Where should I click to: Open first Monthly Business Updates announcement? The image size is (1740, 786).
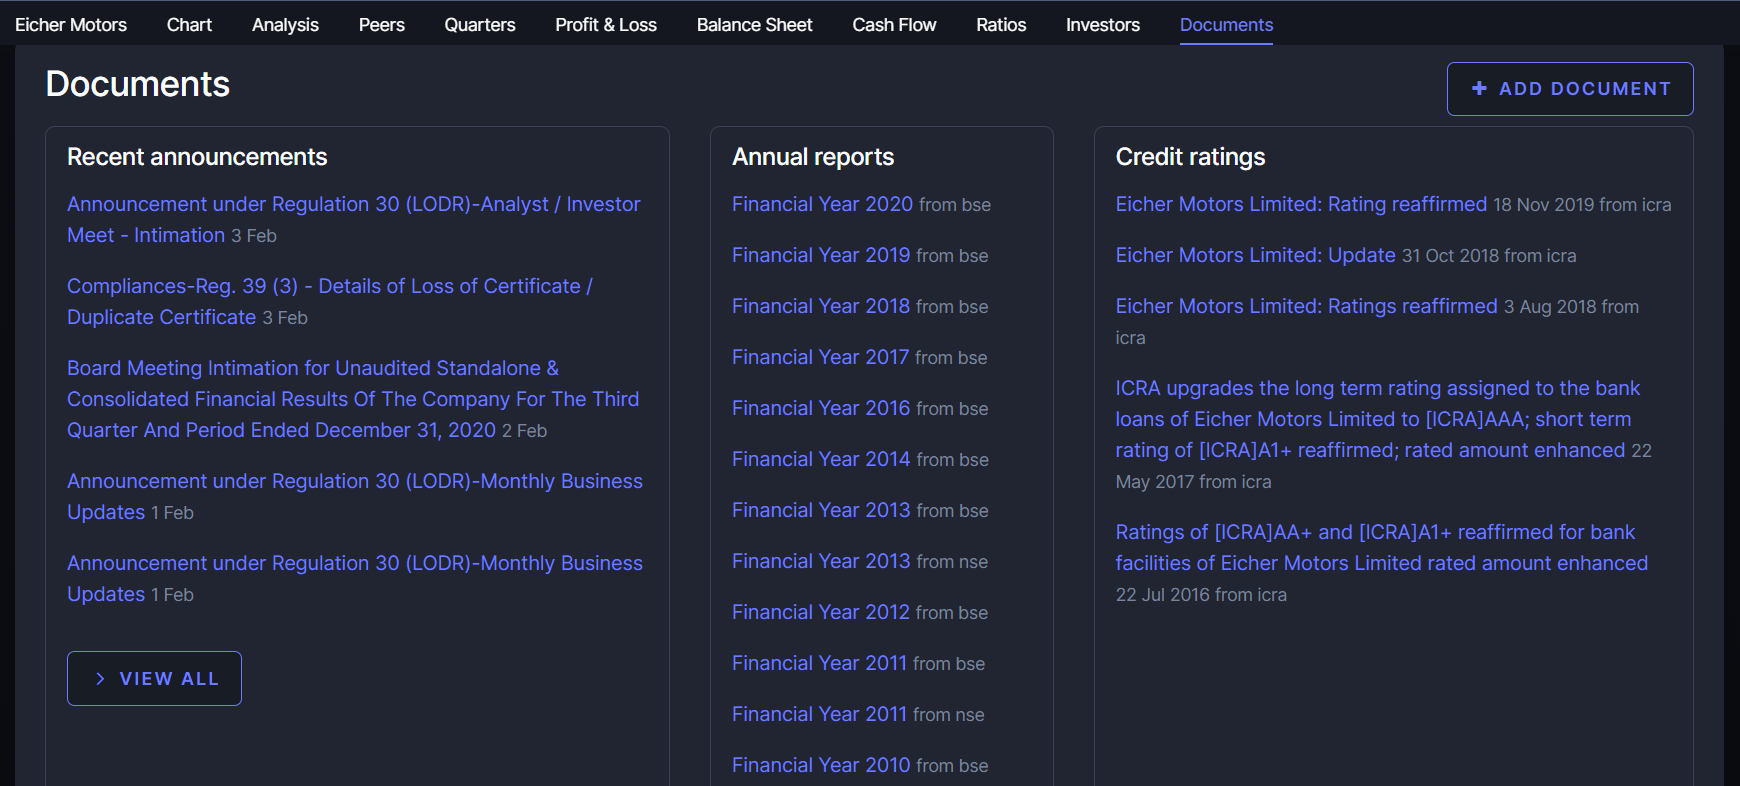355,496
